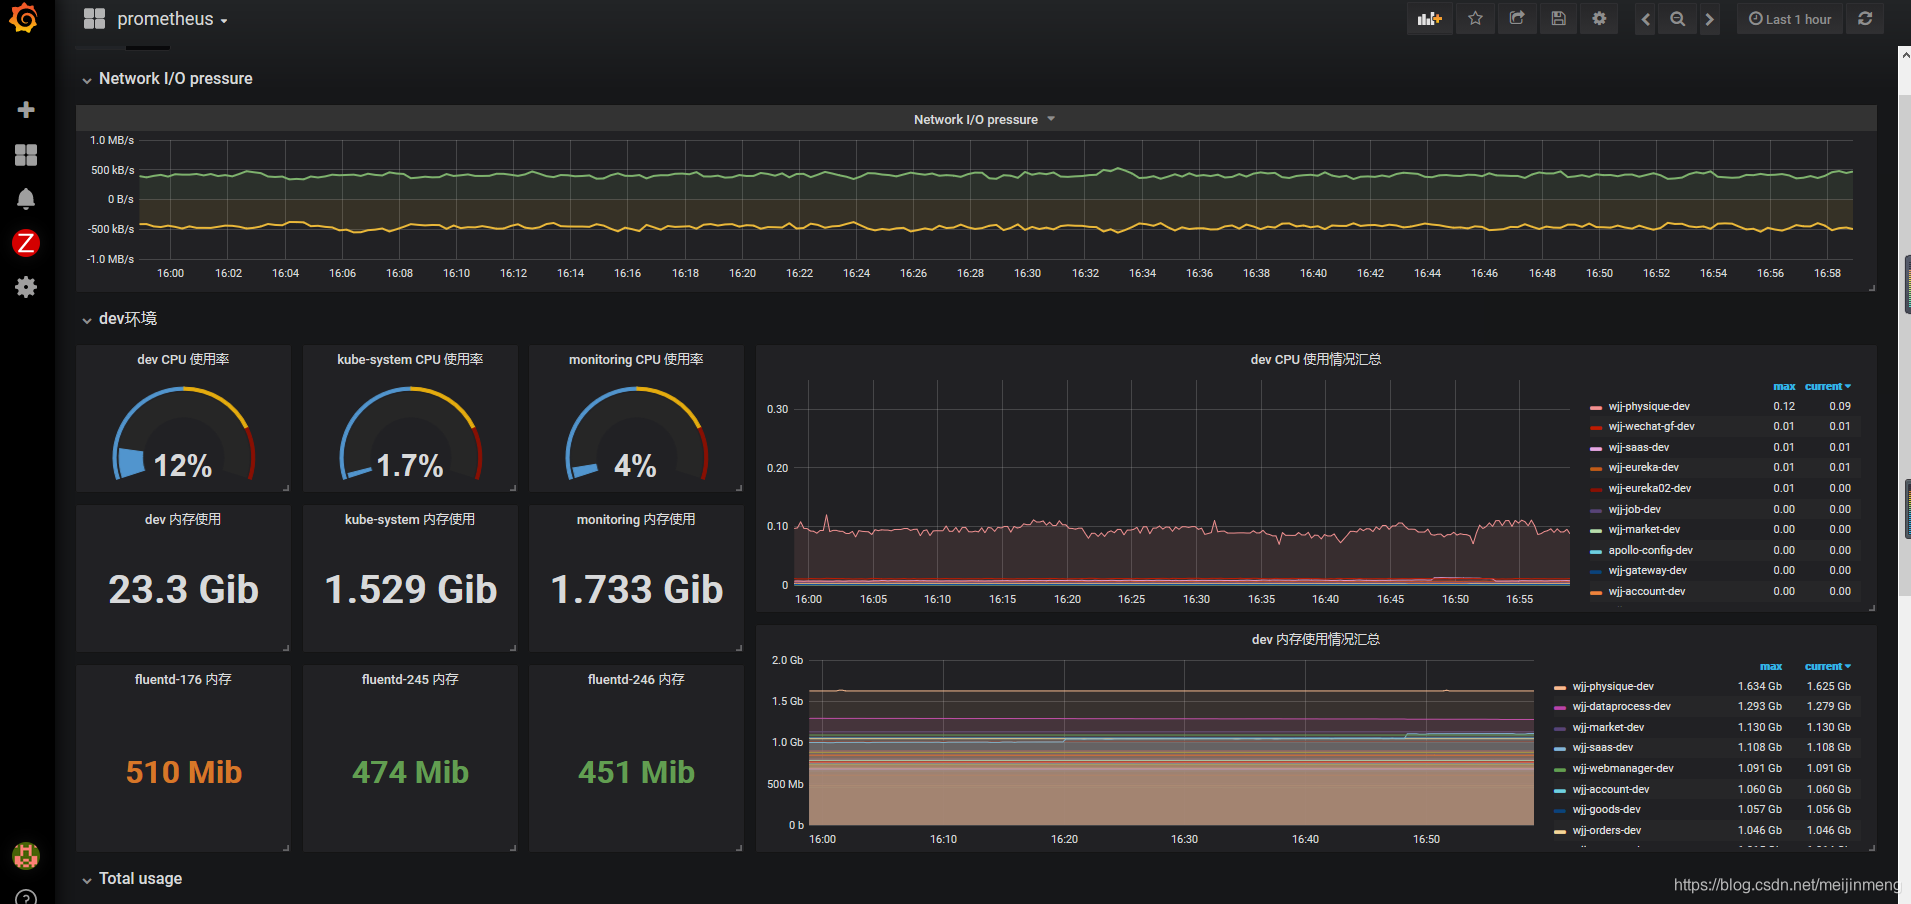Save the dashboard with disk icon
This screenshot has width=1911, height=904.
1558,19
